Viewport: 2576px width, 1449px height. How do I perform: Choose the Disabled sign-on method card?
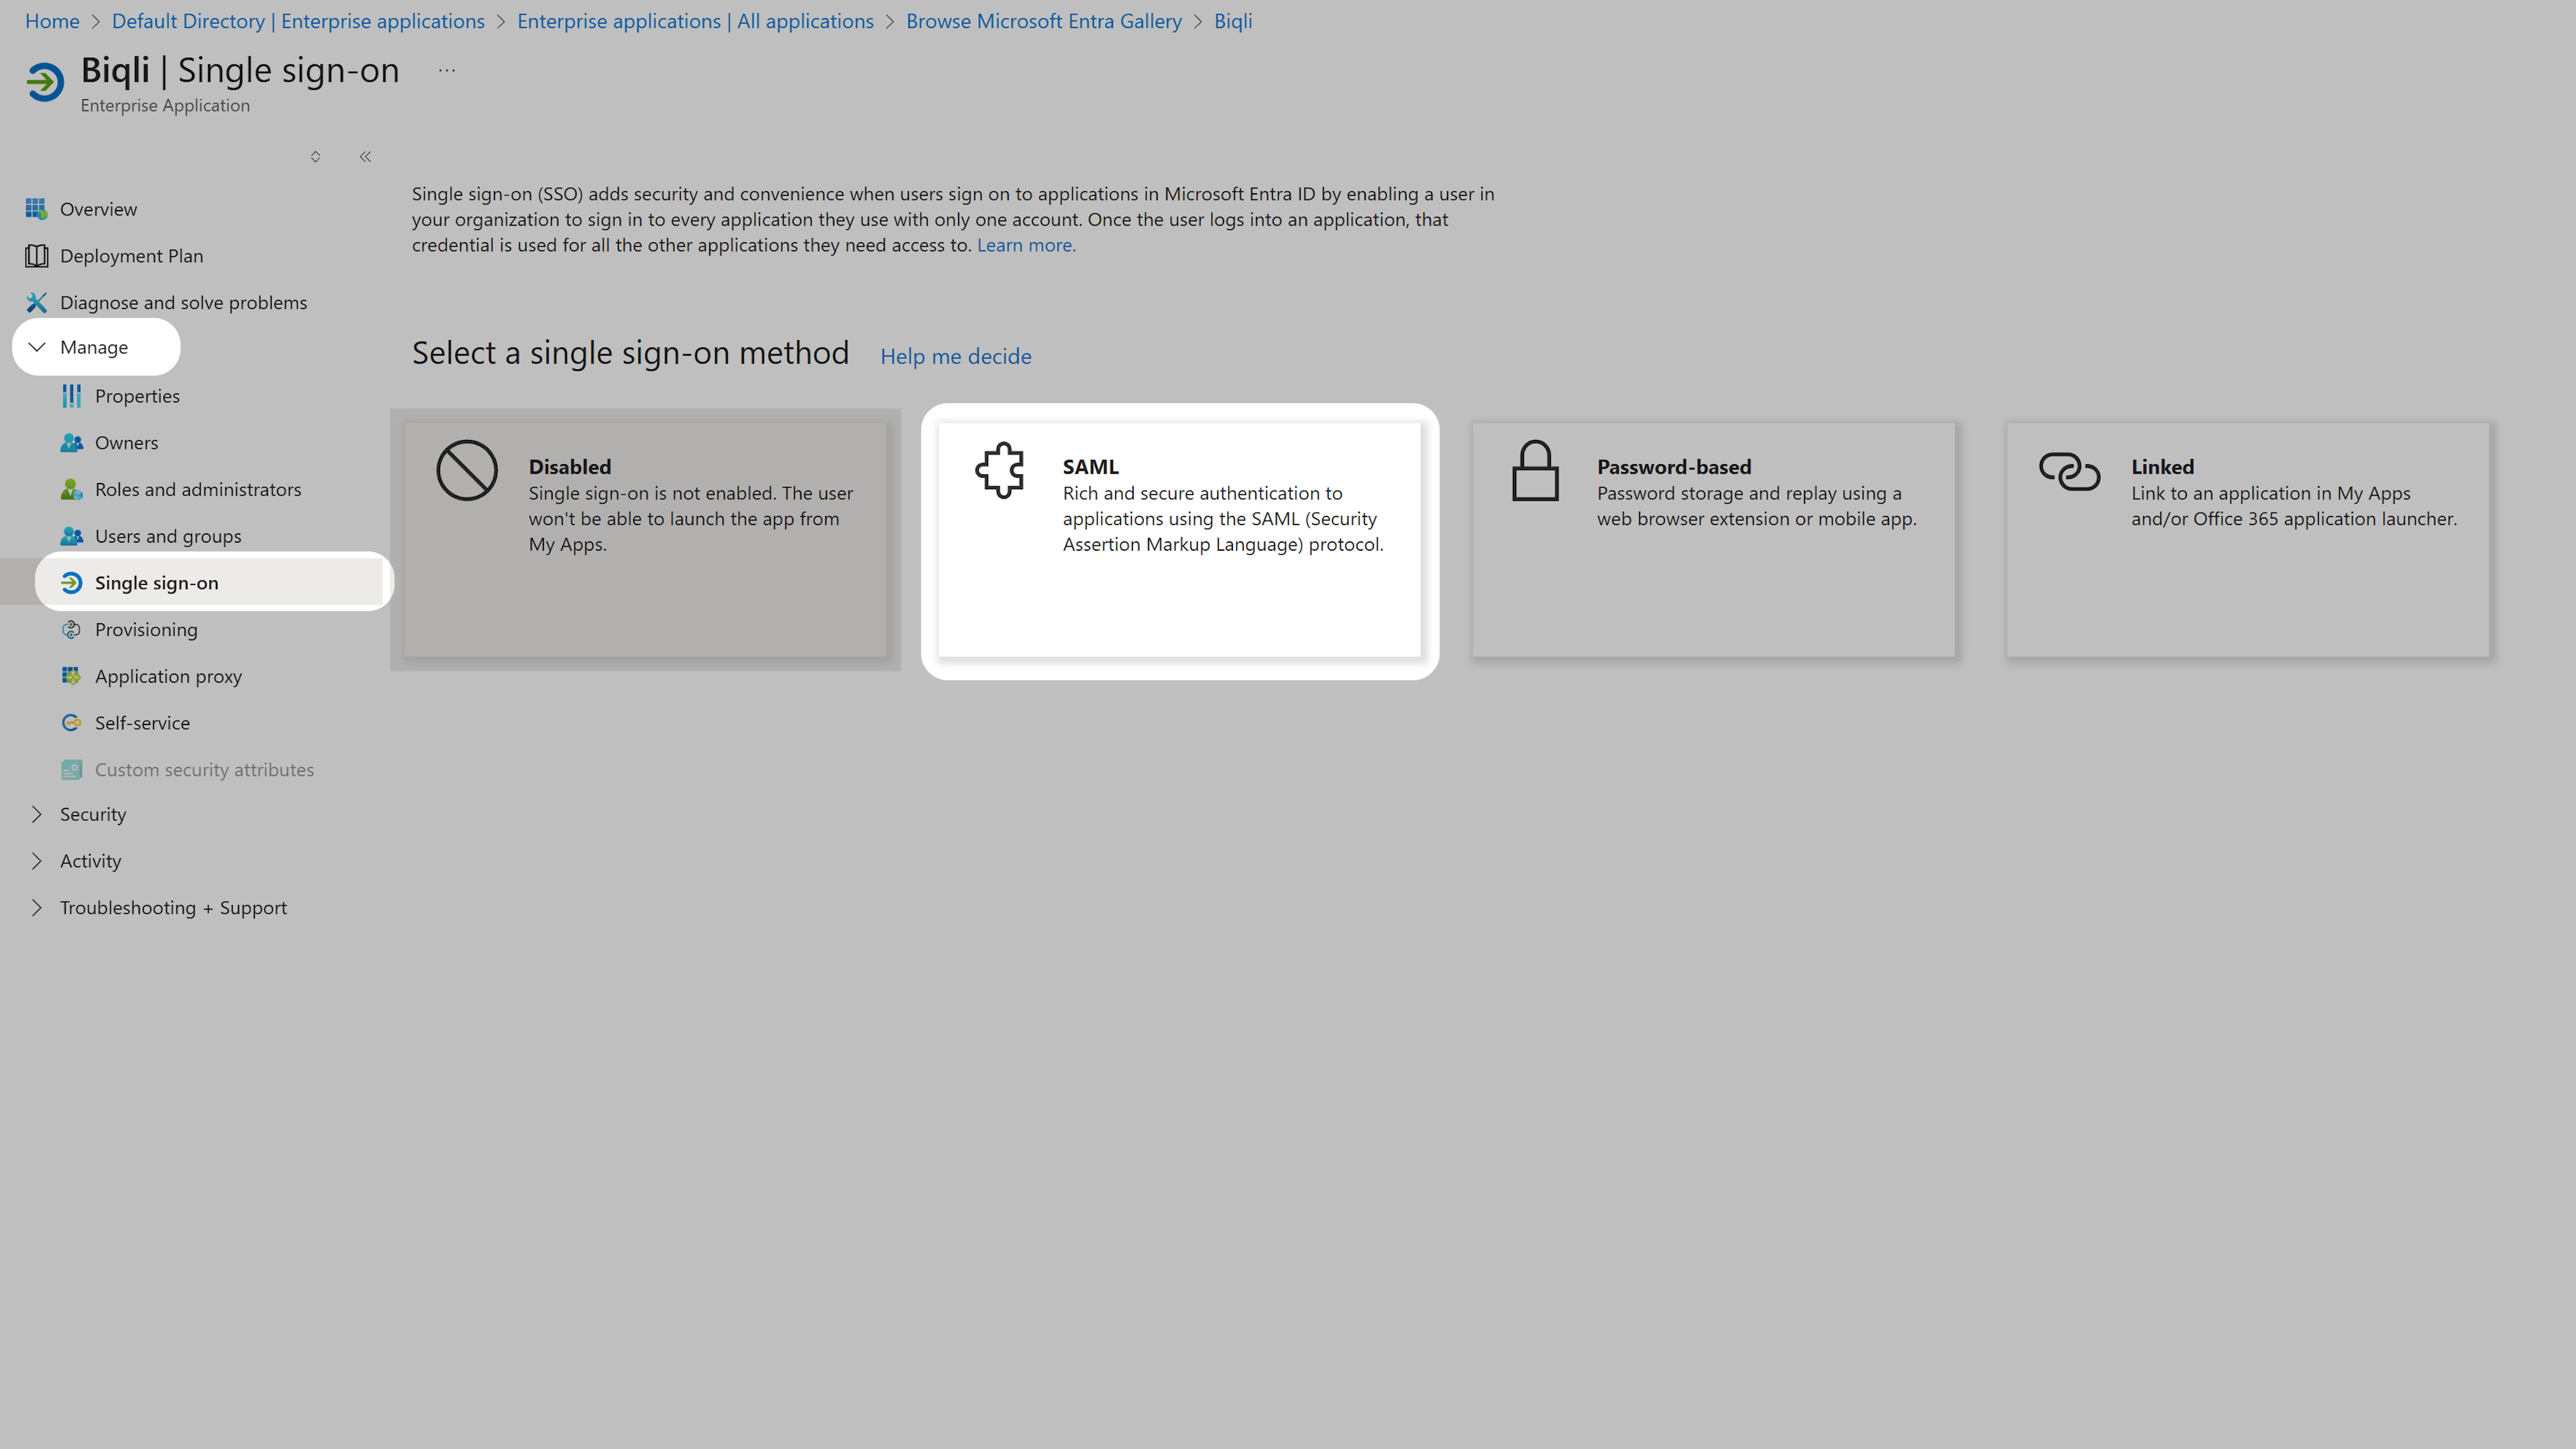click(x=645, y=540)
